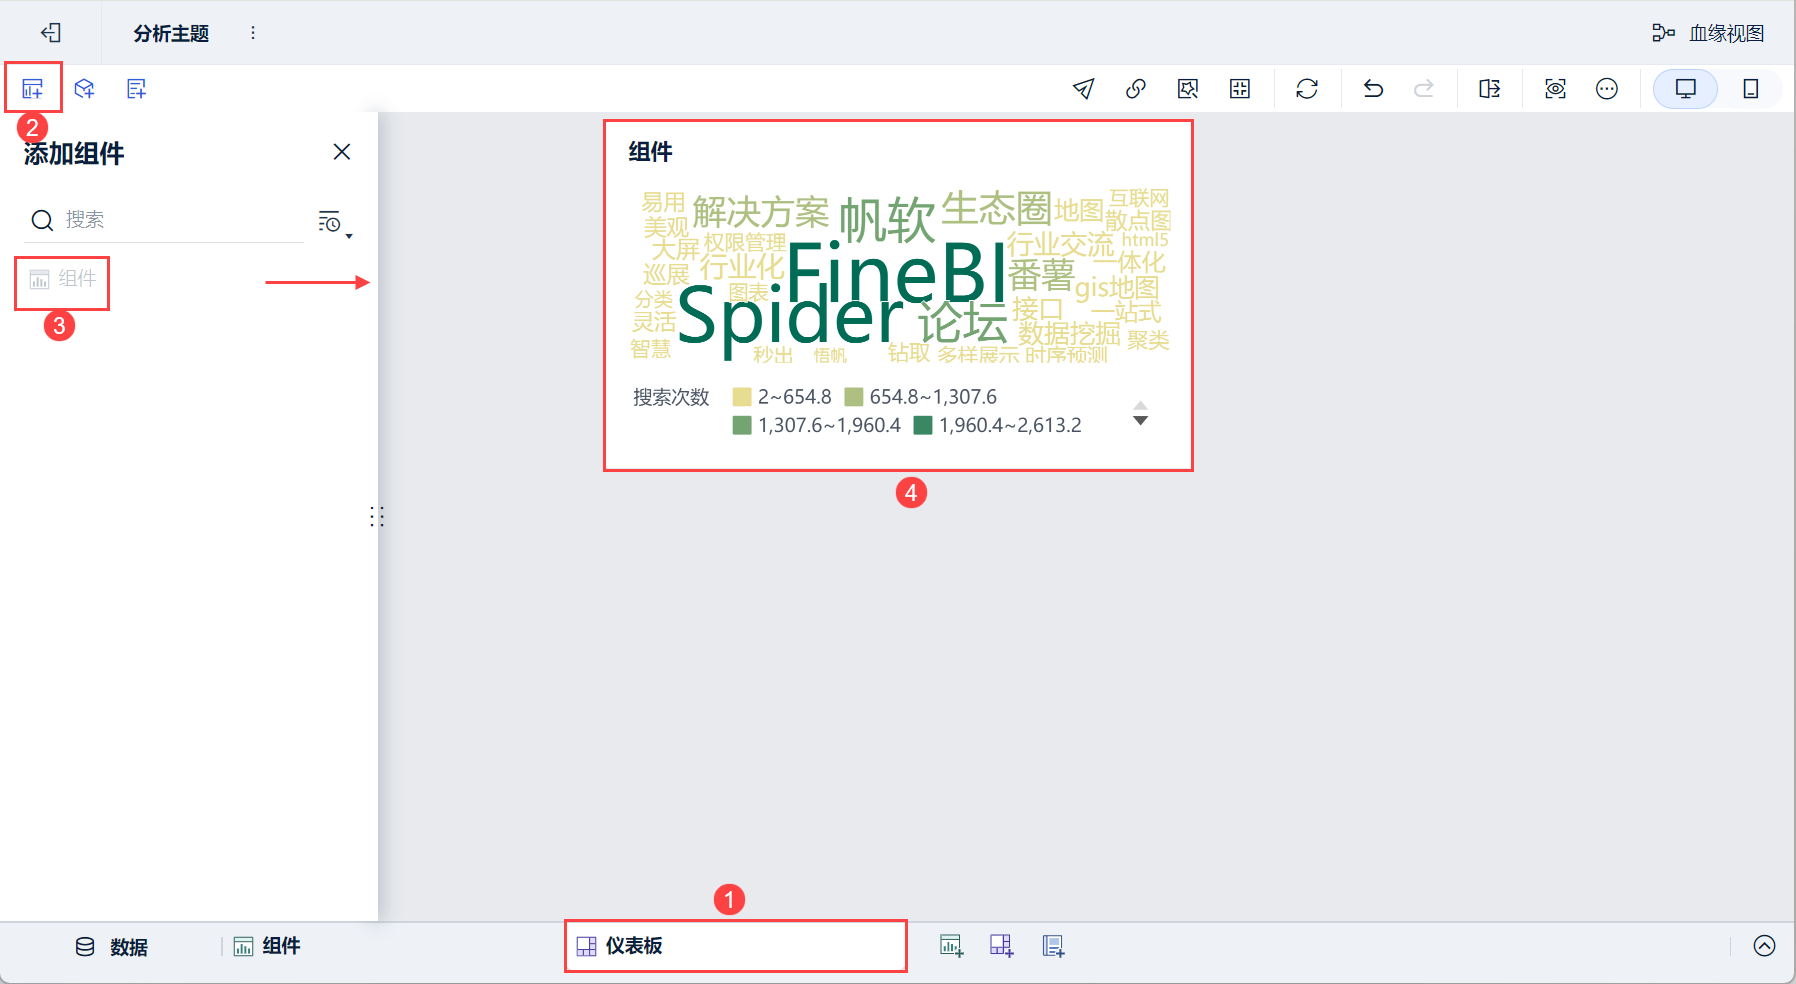Click the word gis地图 in word cloud
This screenshot has height=984, width=1796.
1117,288
